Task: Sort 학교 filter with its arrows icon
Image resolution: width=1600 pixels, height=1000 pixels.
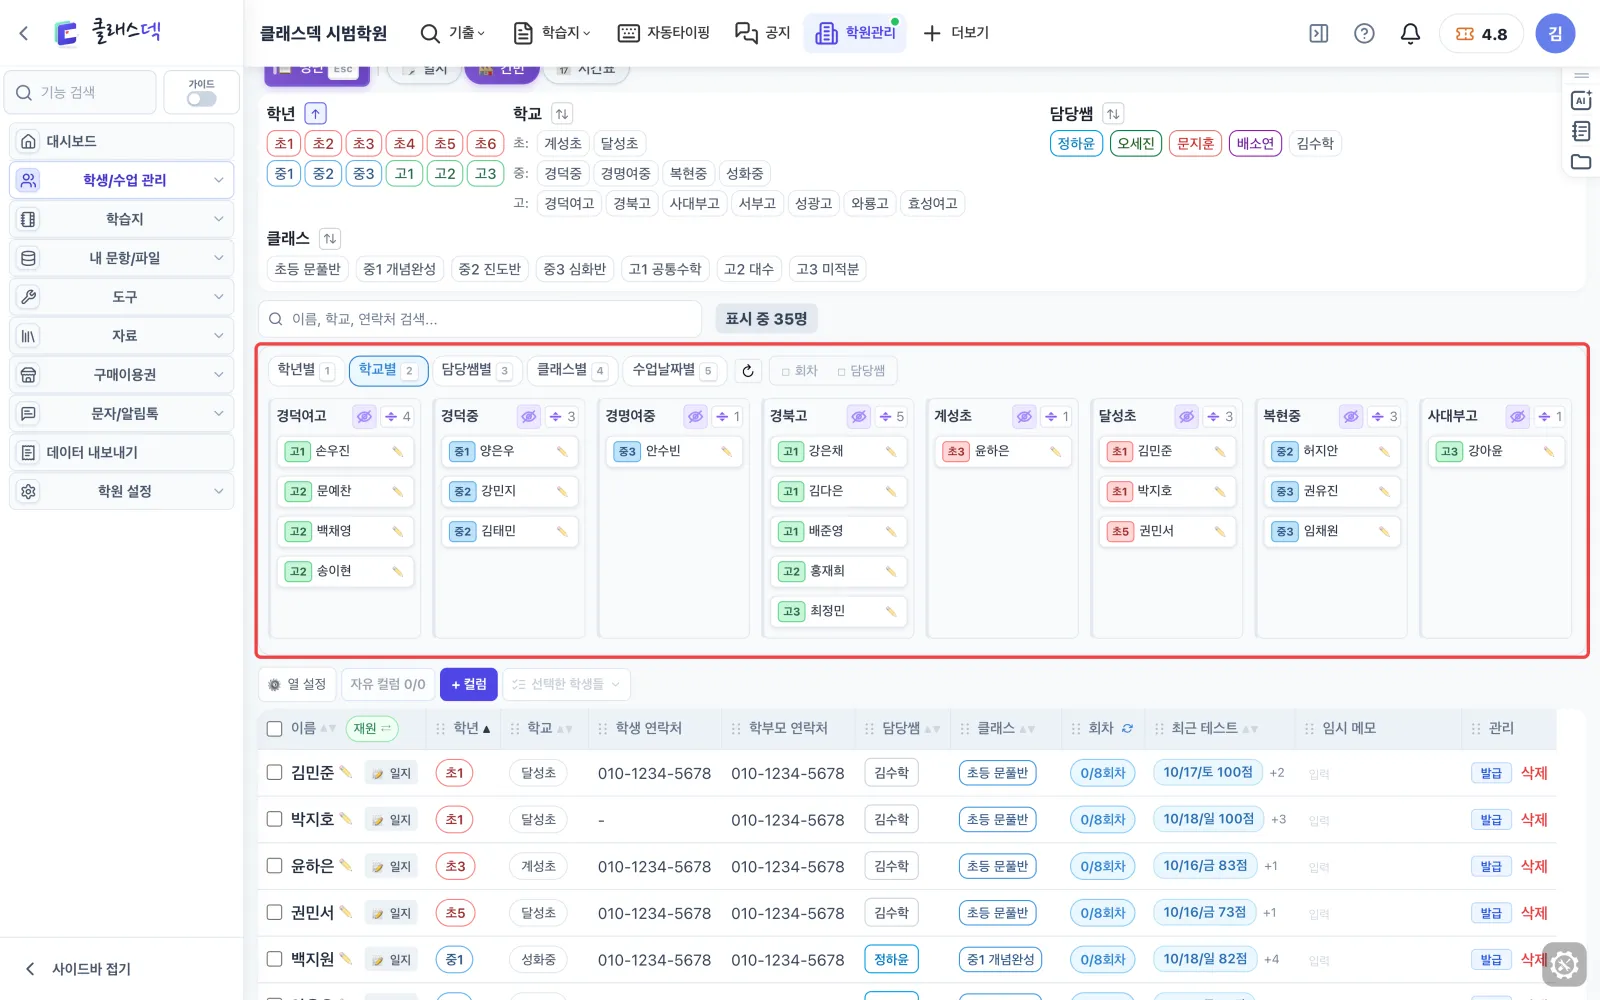Action: (x=562, y=114)
